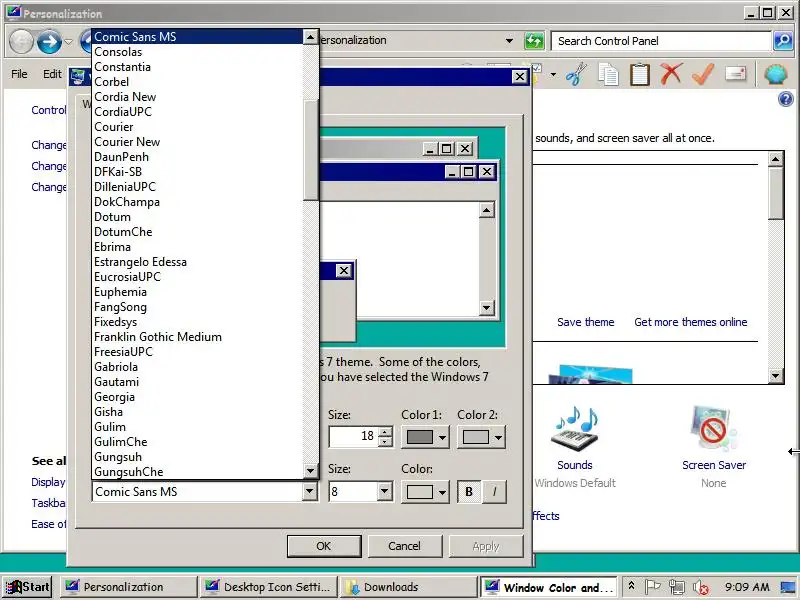Open Get more themes online link
Screen dimensions: 800x600
pyautogui.click(x=691, y=322)
